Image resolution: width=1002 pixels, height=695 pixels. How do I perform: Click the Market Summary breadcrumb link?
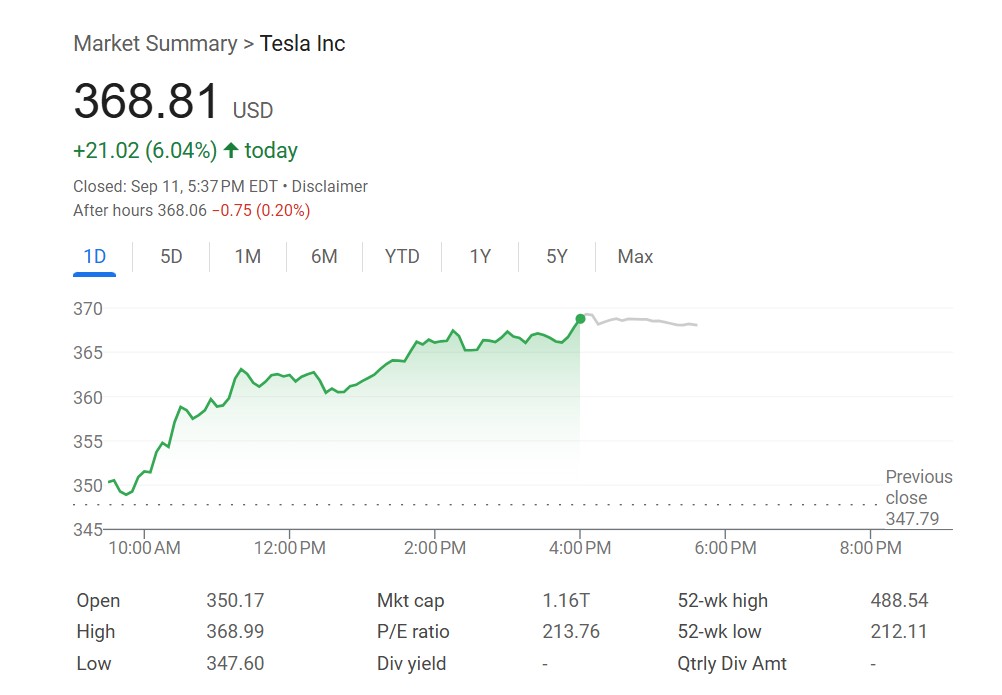[x=155, y=44]
